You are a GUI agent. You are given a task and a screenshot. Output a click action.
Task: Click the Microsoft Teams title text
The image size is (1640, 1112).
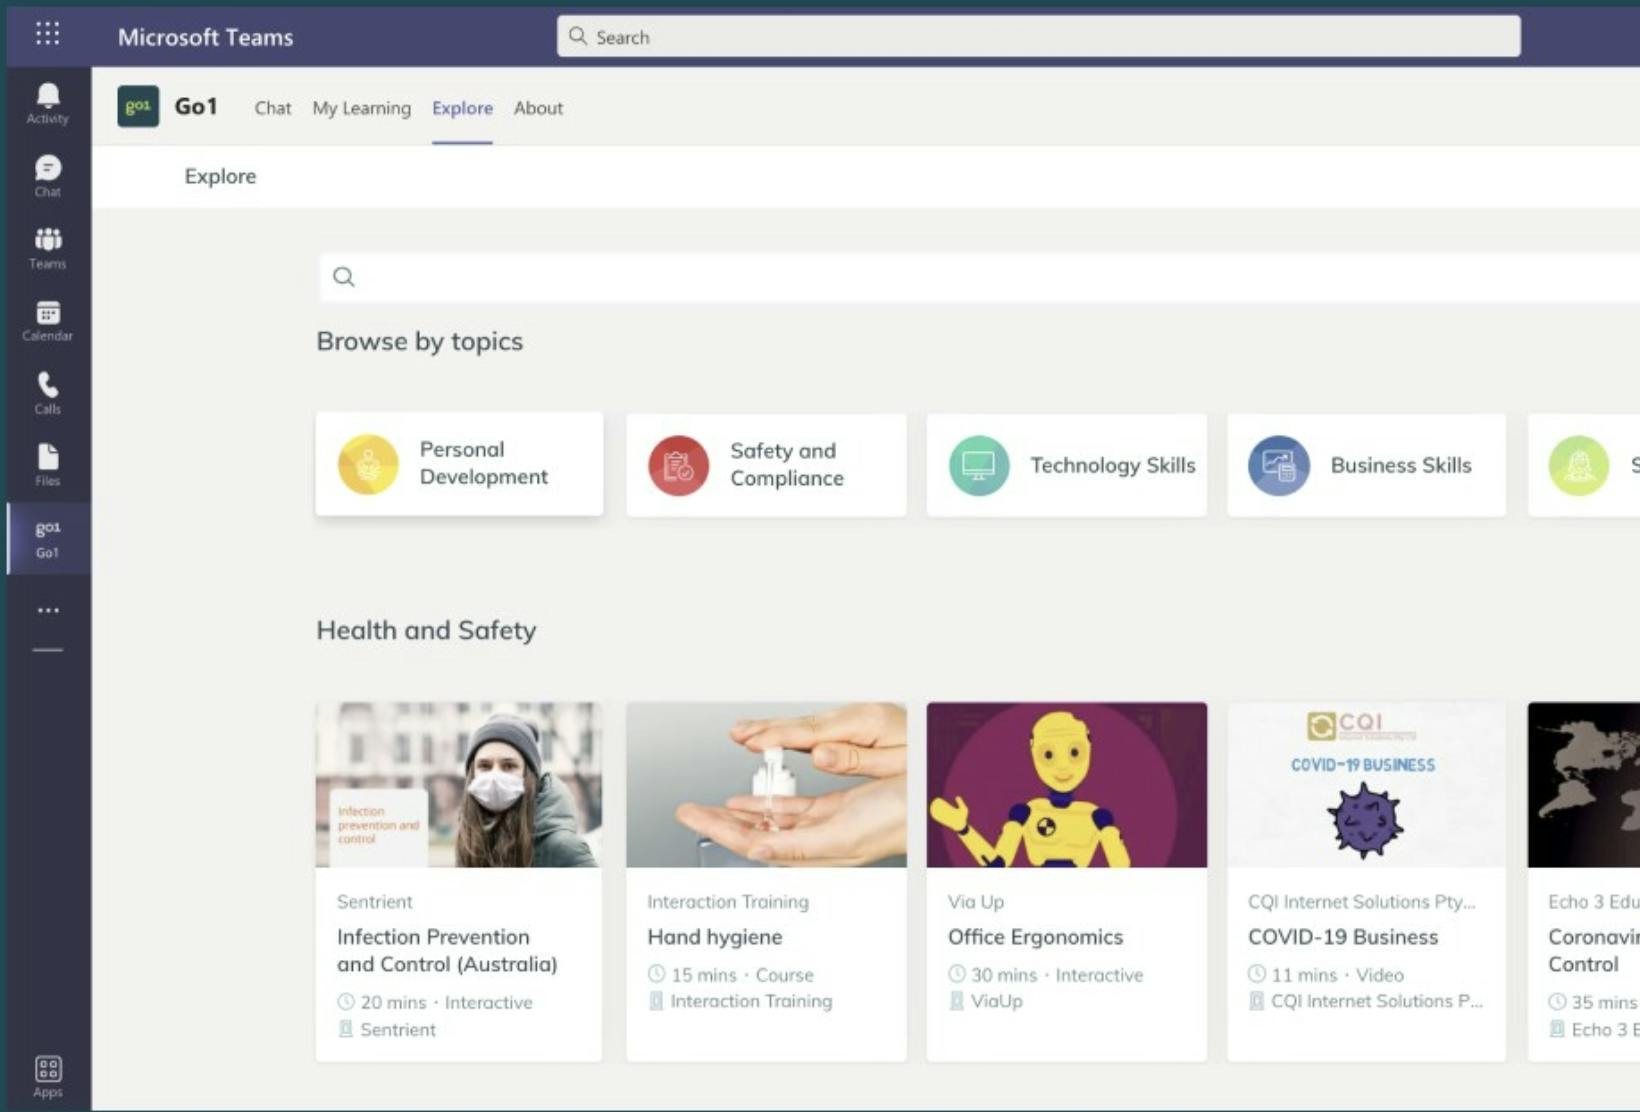[x=205, y=37]
